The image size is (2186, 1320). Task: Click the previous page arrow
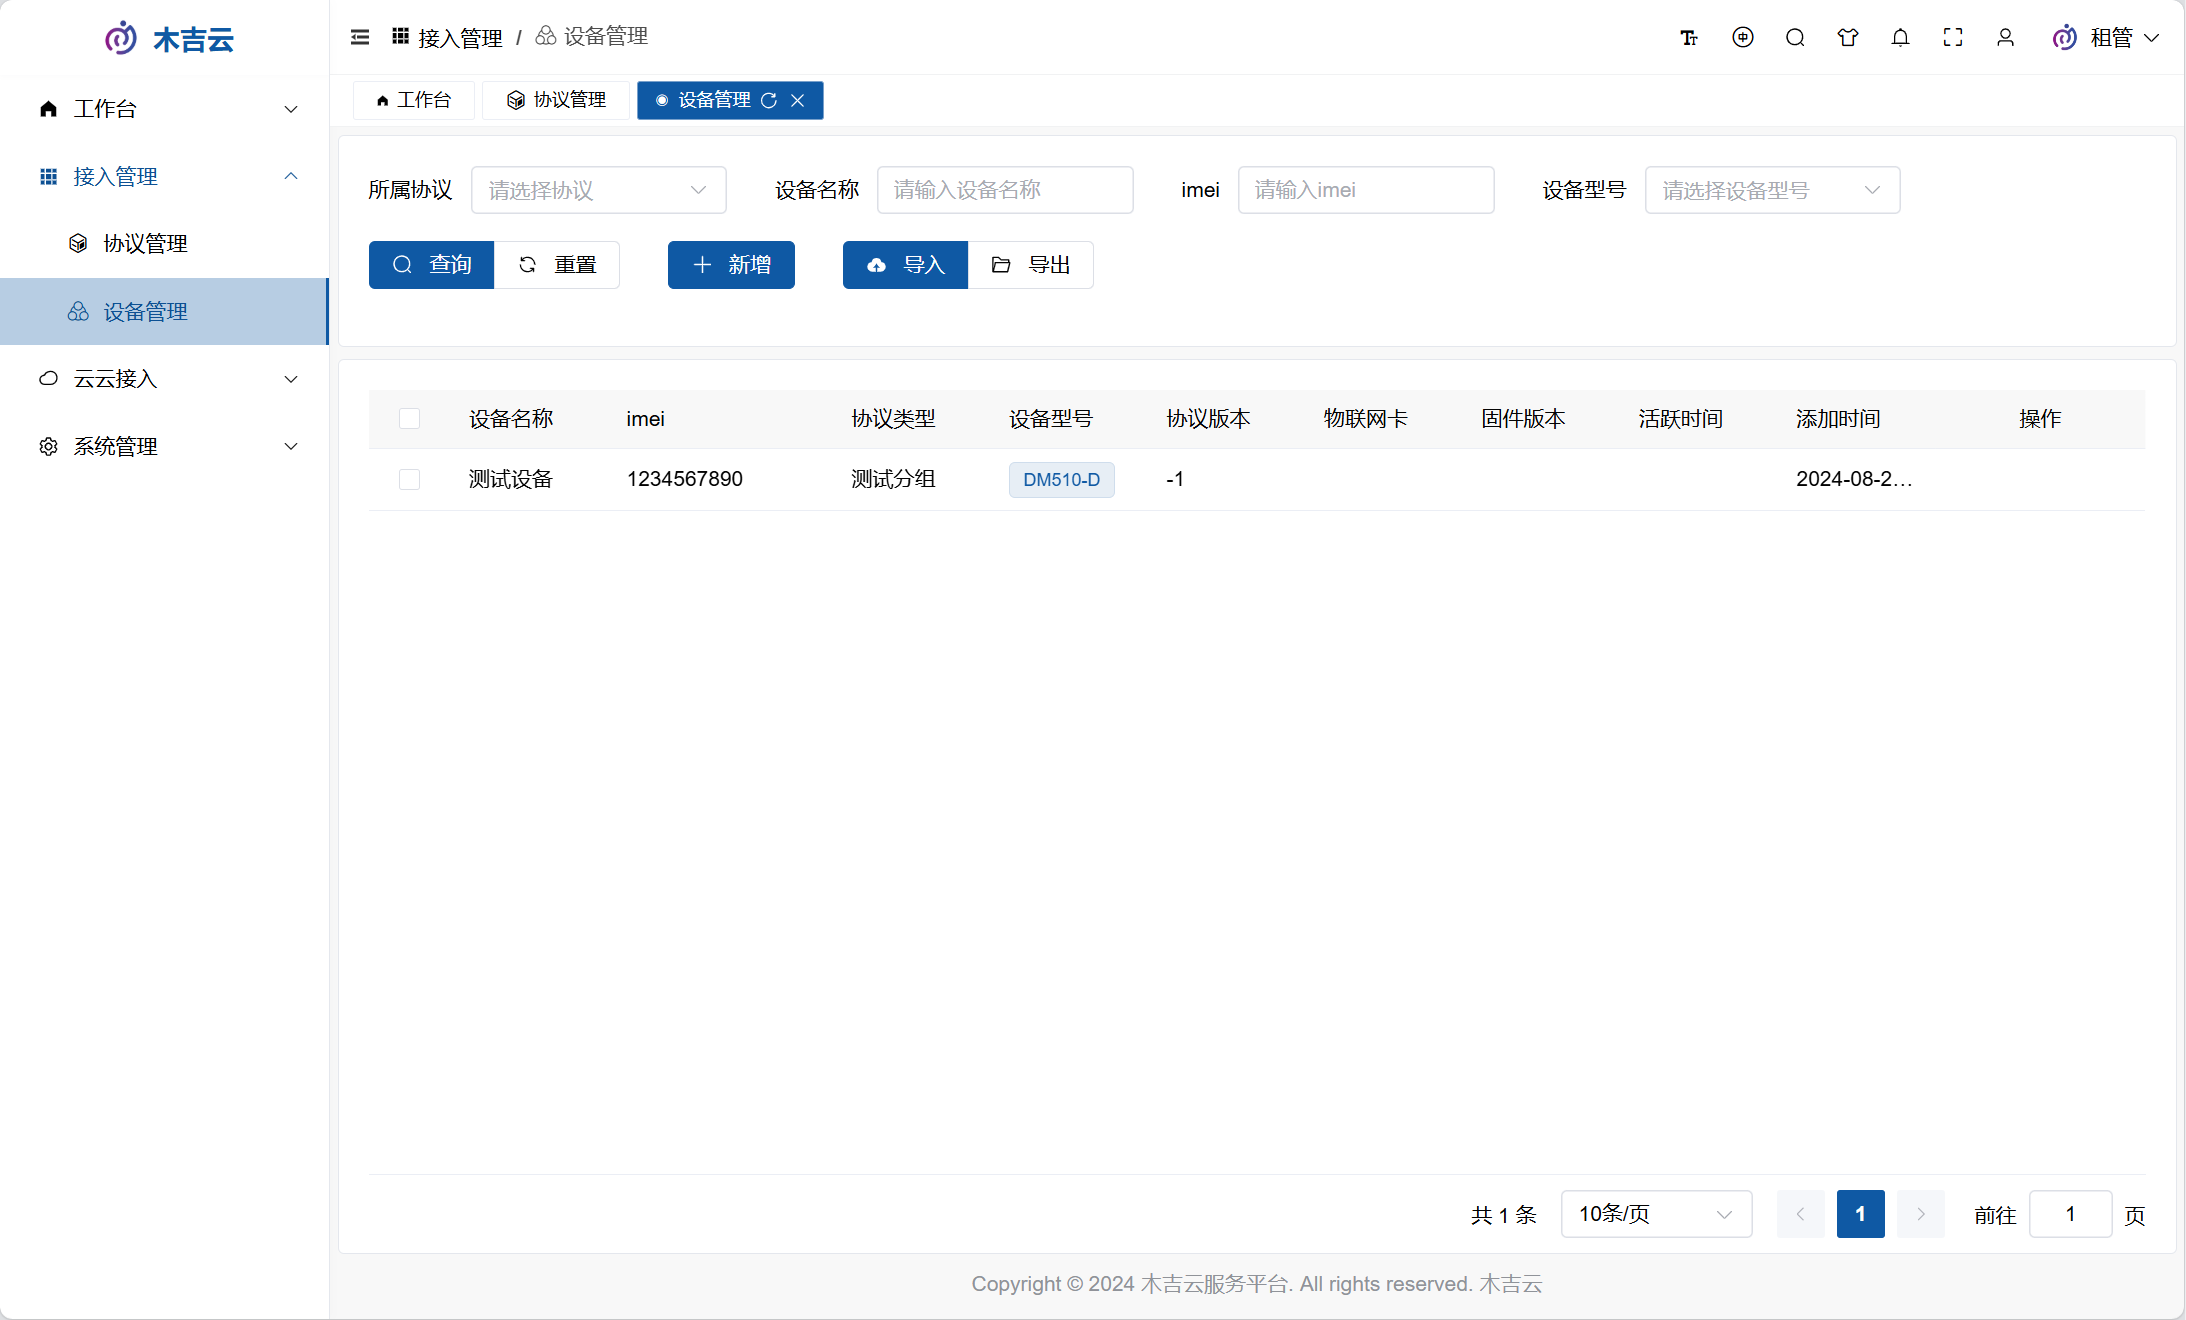(1800, 1214)
